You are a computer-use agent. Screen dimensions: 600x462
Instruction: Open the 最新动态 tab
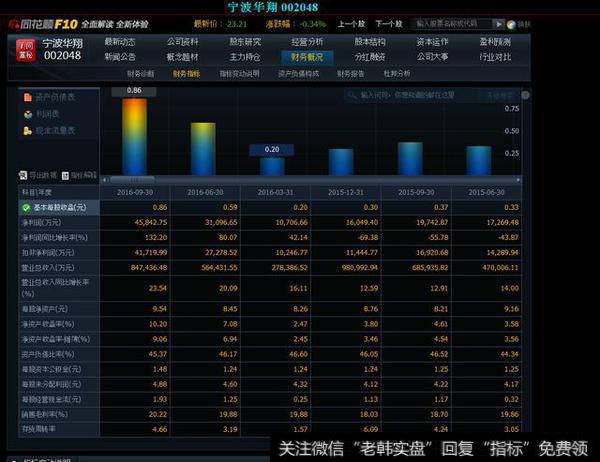120,42
